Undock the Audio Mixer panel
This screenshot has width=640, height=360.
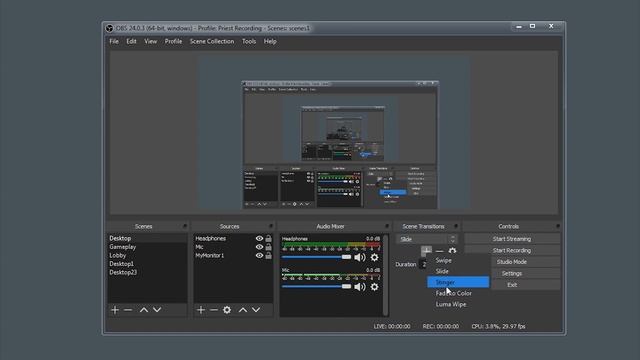tap(387, 226)
